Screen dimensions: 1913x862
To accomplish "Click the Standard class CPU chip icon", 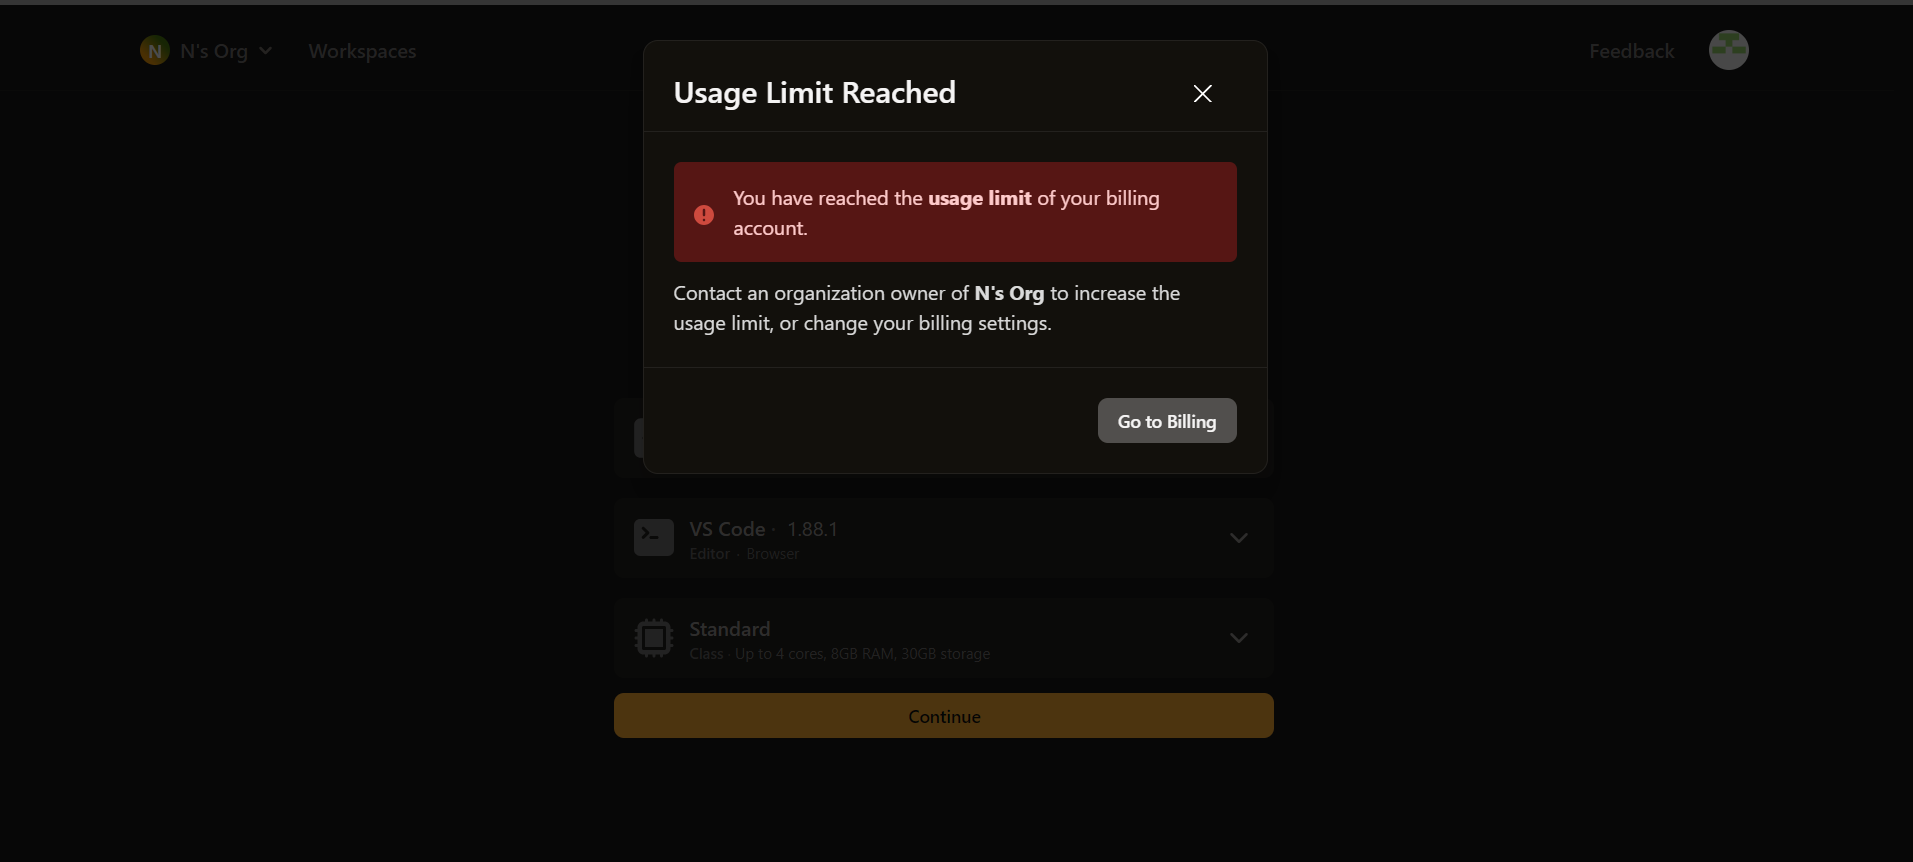I will point(654,638).
